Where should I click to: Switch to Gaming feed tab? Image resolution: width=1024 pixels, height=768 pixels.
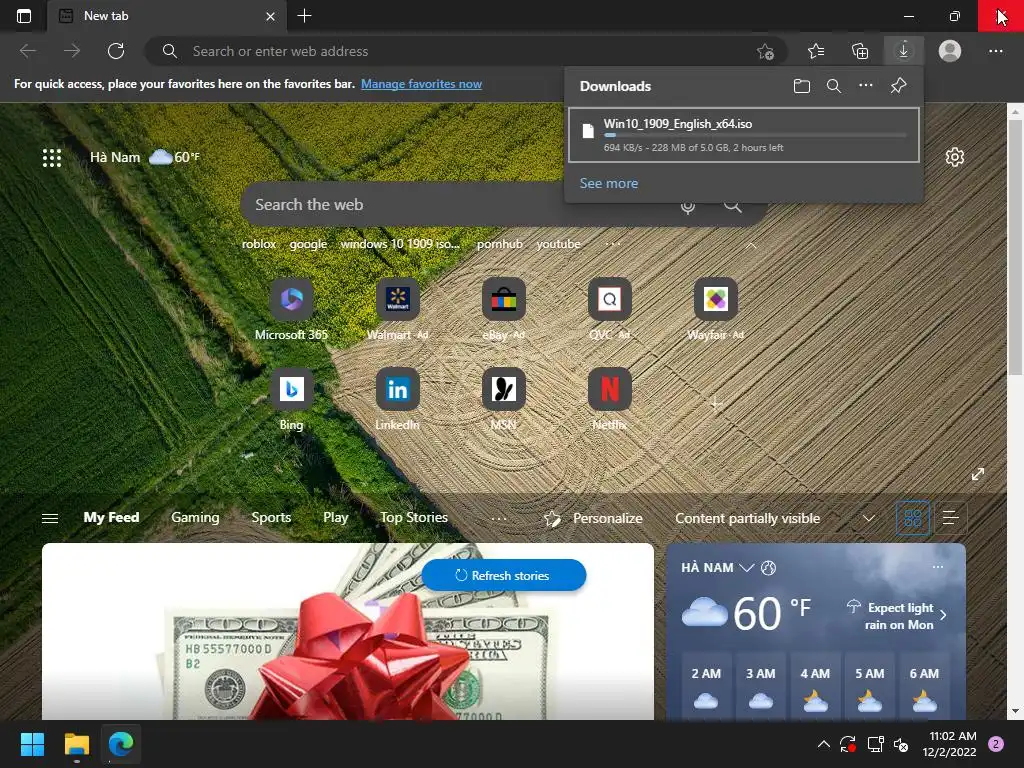click(x=195, y=517)
